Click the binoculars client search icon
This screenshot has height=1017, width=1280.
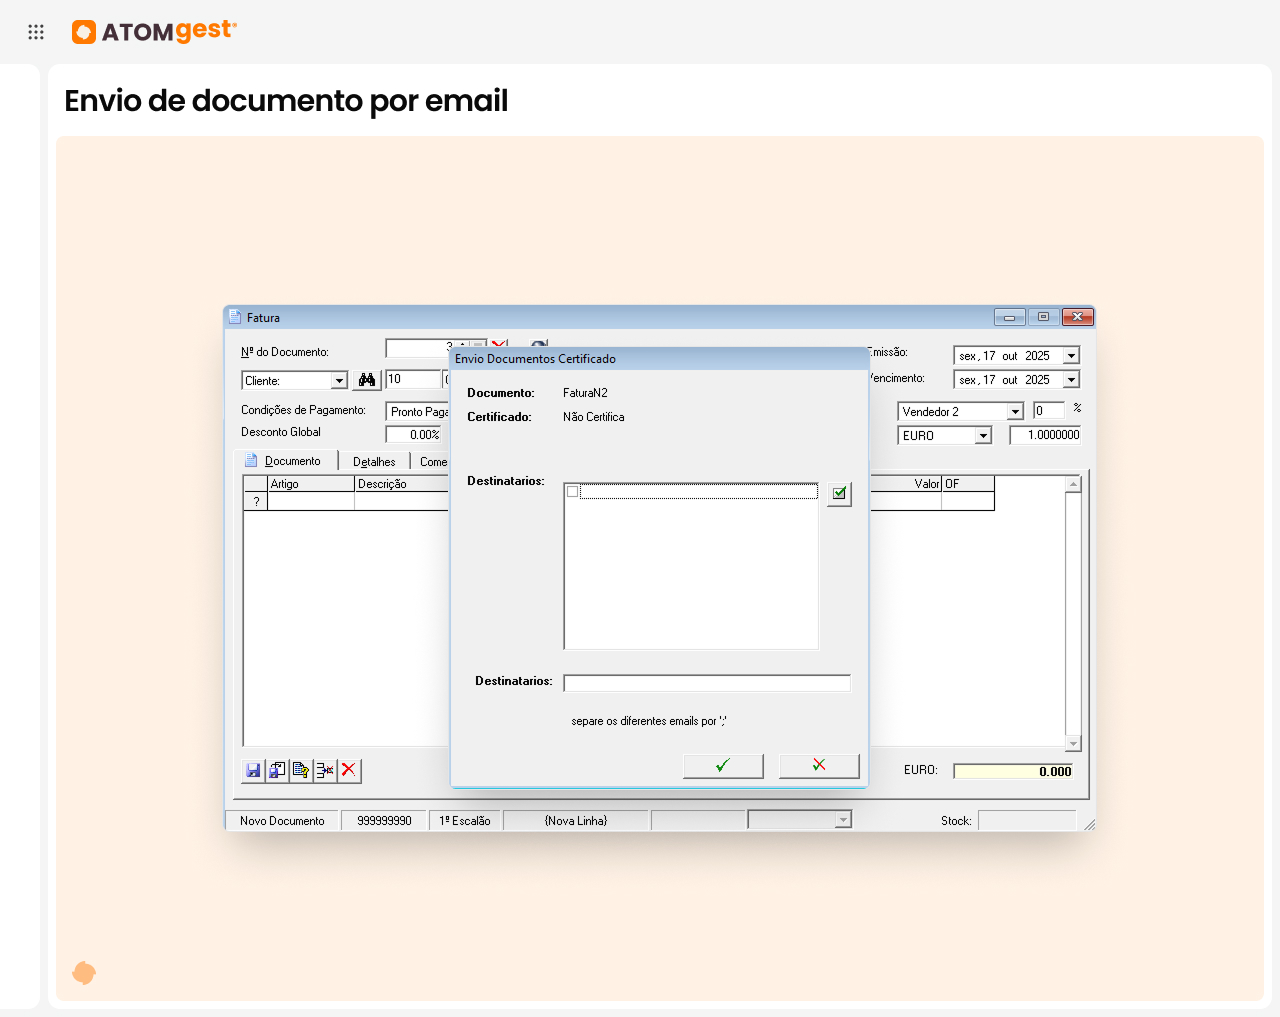(367, 380)
